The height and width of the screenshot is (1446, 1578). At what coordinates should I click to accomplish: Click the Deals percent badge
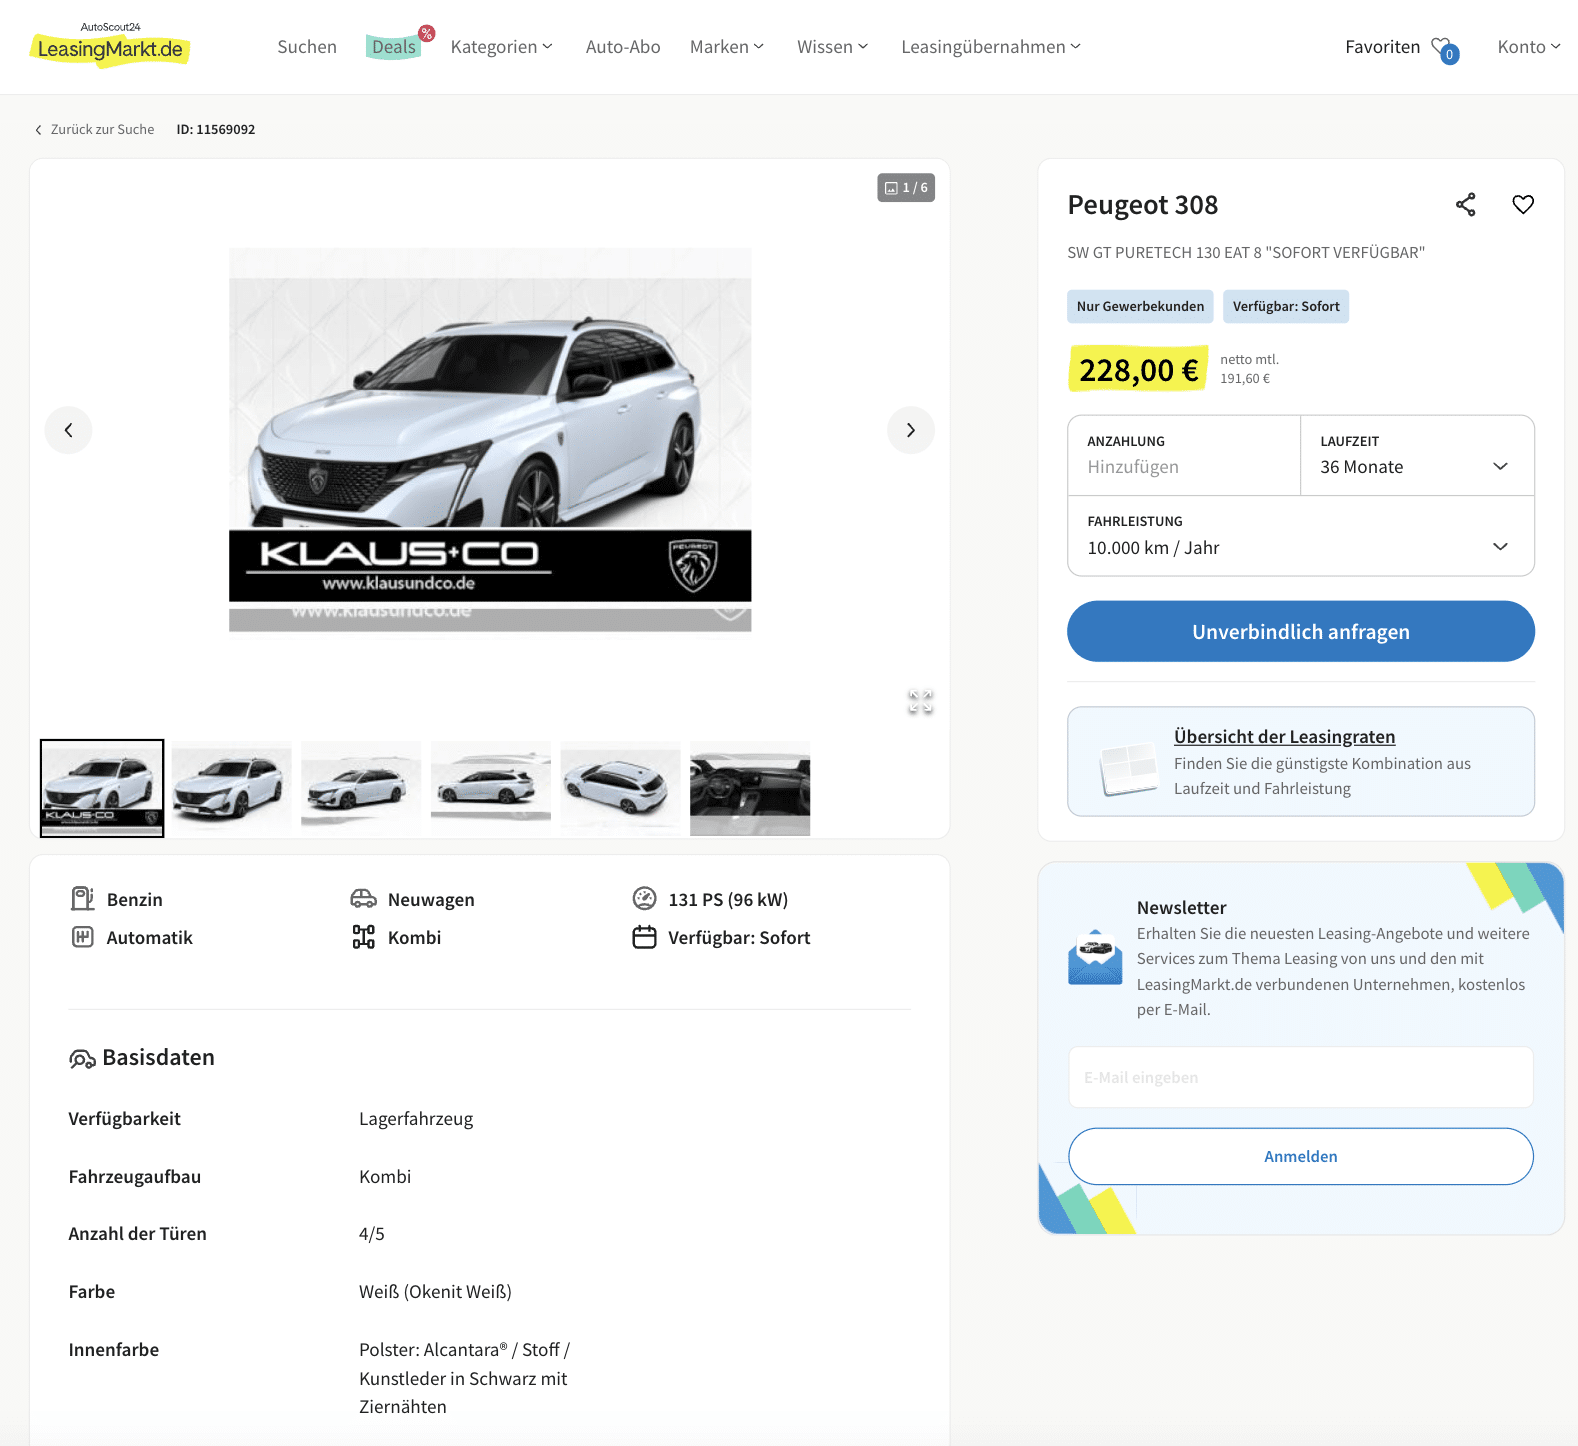click(427, 34)
